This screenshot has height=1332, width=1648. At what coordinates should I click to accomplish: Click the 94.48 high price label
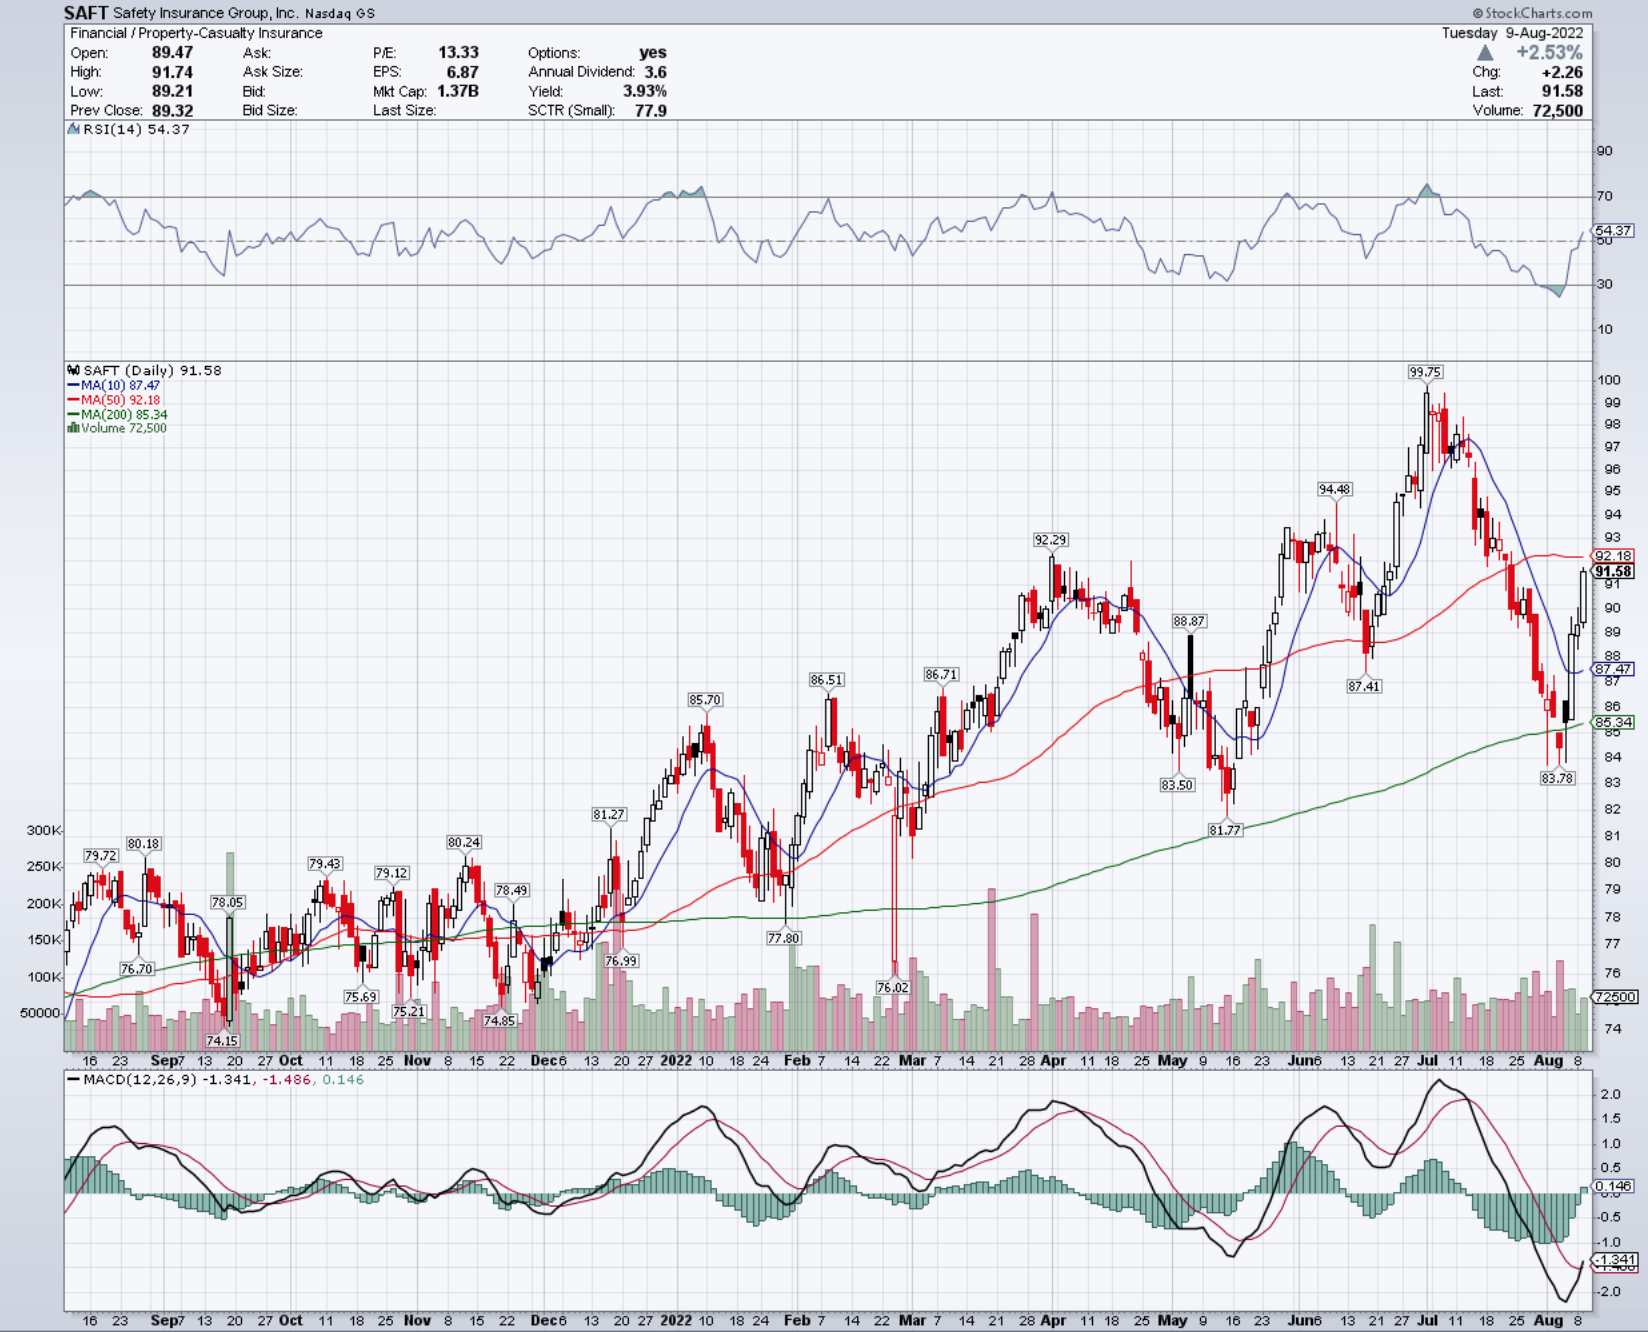[1334, 489]
